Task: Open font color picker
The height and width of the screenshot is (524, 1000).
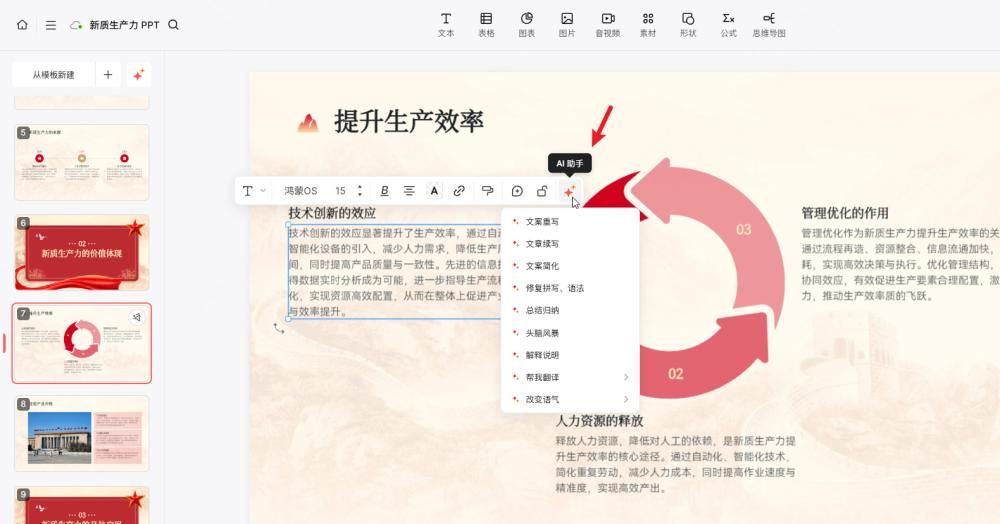Action: (434, 191)
